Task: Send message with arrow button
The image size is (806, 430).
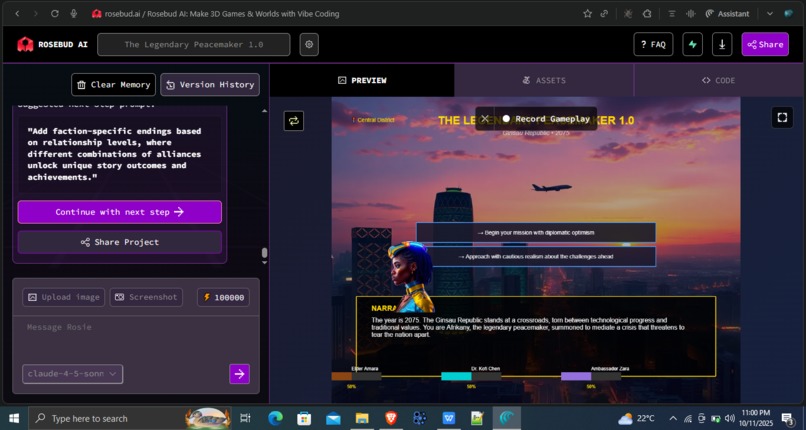Action: [x=240, y=374]
